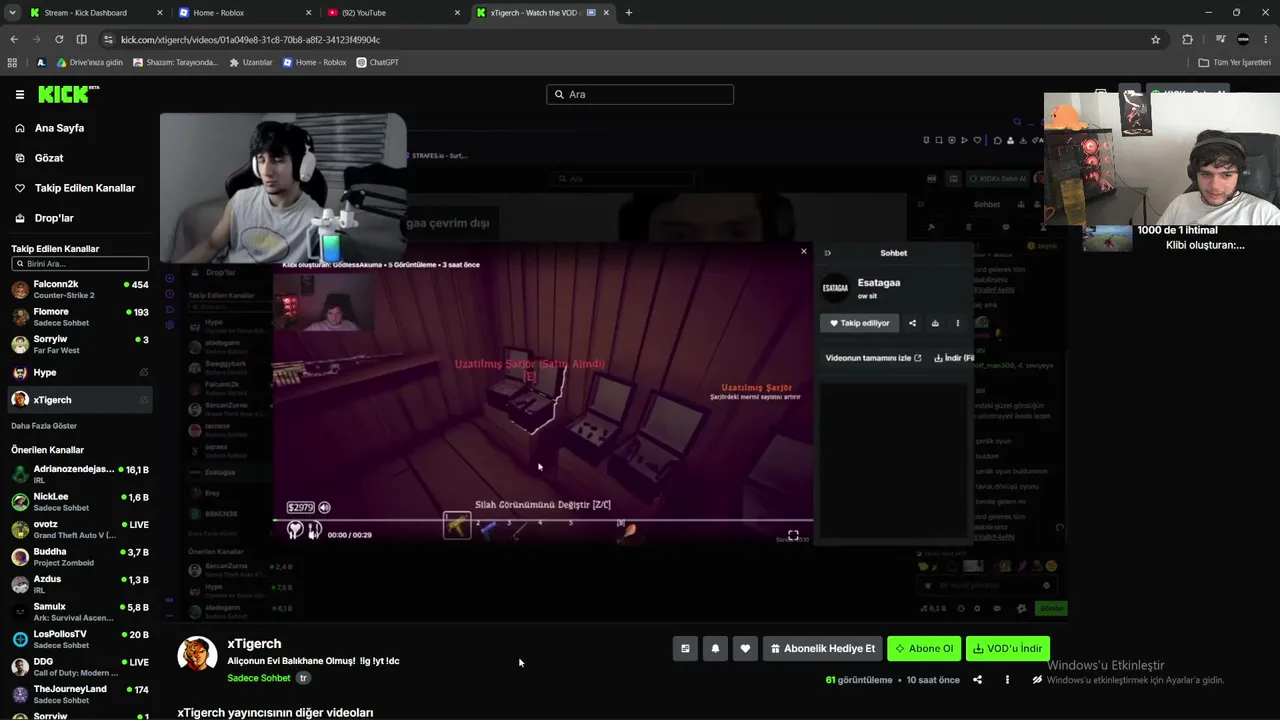Screen dimensions: 1280x720
Task: Open Sorryiw channel playing Far Far West
Action: [80, 345]
